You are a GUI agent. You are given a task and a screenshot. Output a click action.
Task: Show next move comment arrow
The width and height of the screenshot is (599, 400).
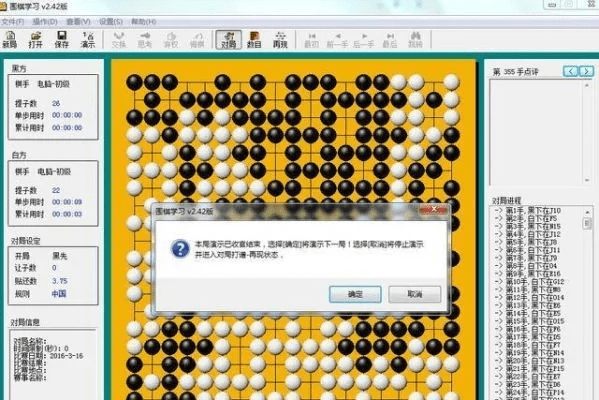point(586,71)
